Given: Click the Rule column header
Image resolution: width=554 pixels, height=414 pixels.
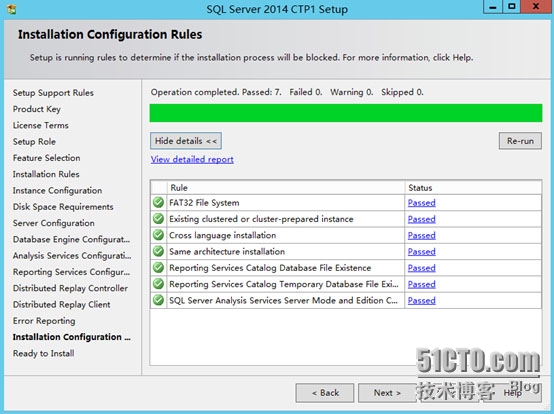Looking at the screenshot, I should coord(286,188).
